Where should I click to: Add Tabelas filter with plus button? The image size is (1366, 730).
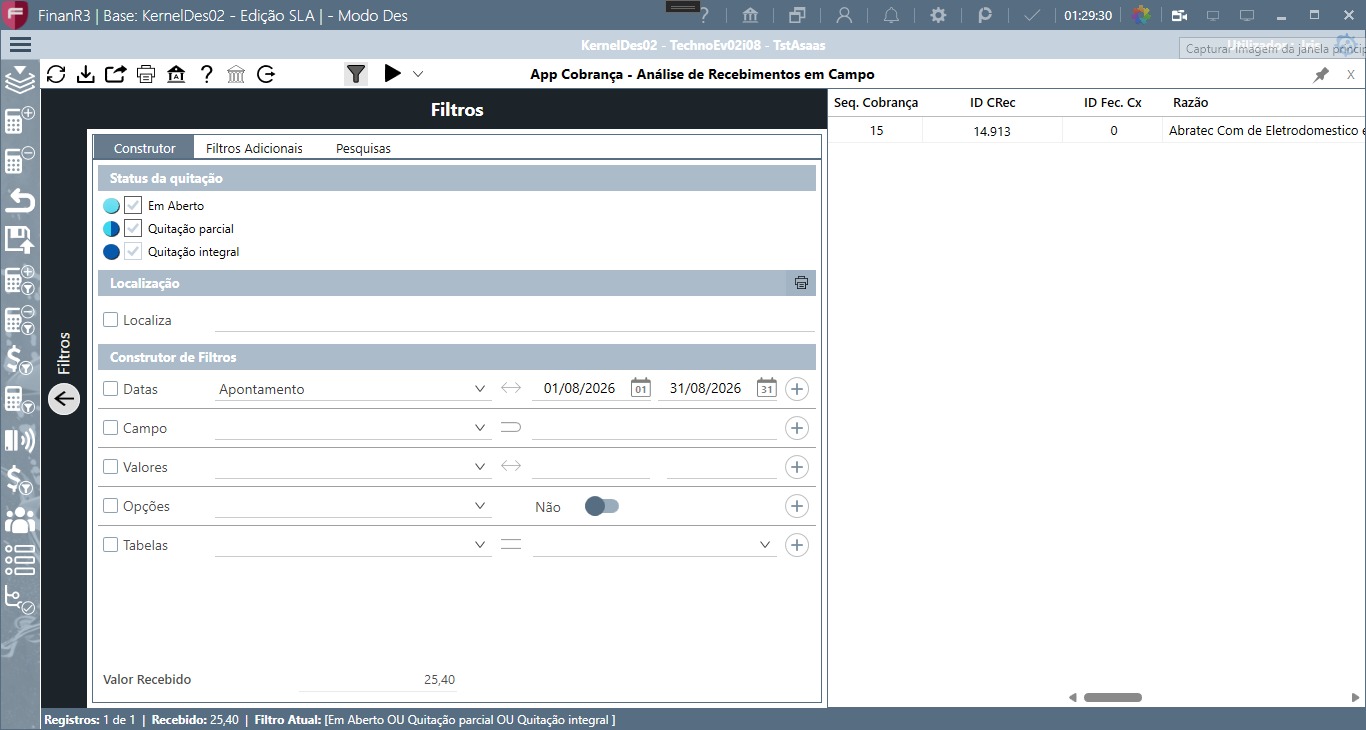(797, 545)
